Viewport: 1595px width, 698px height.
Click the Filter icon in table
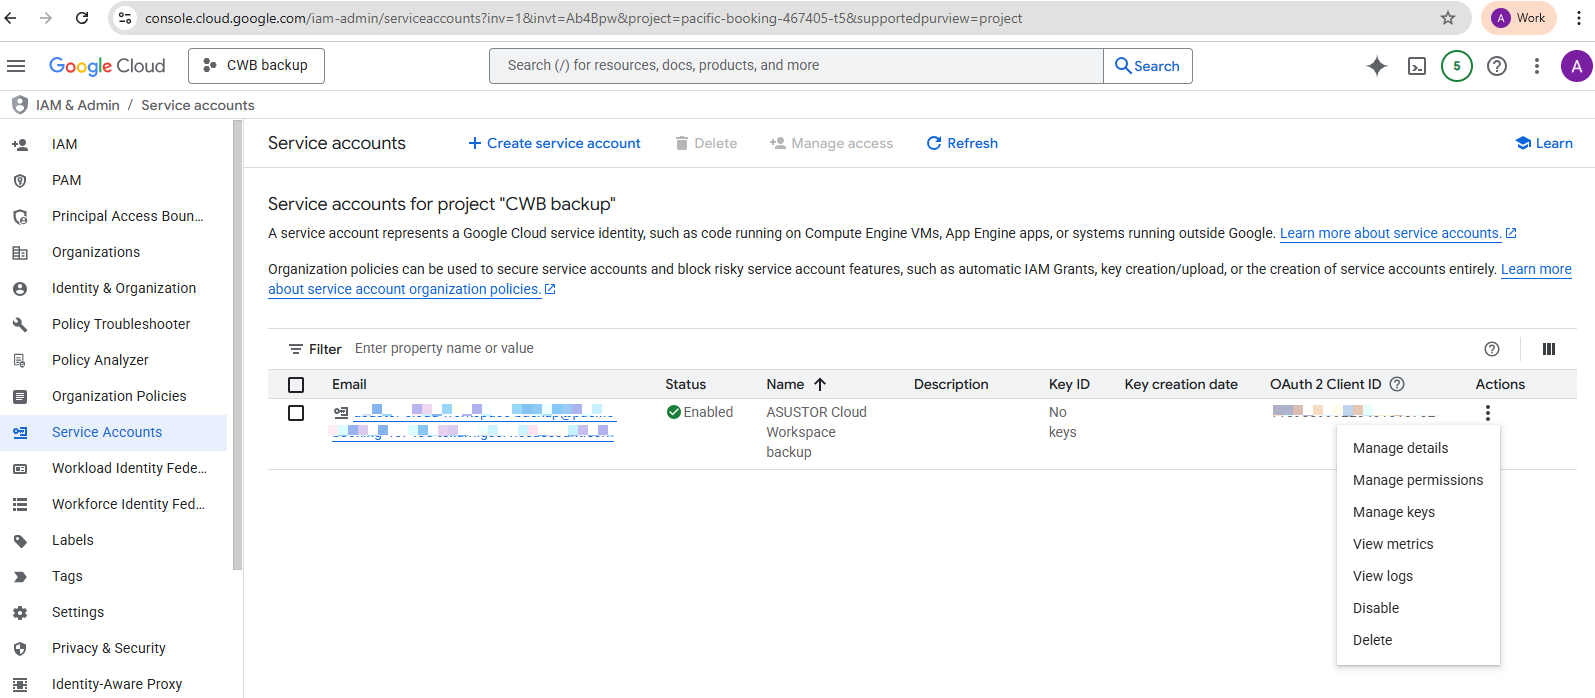pos(296,349)
